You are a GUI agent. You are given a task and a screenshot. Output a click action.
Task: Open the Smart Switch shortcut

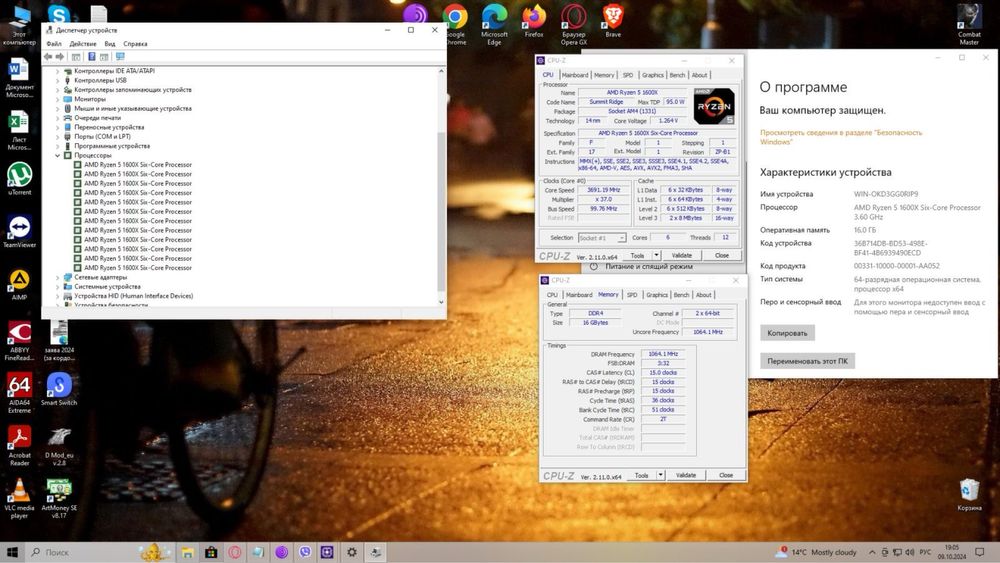[x=59, y=390]
